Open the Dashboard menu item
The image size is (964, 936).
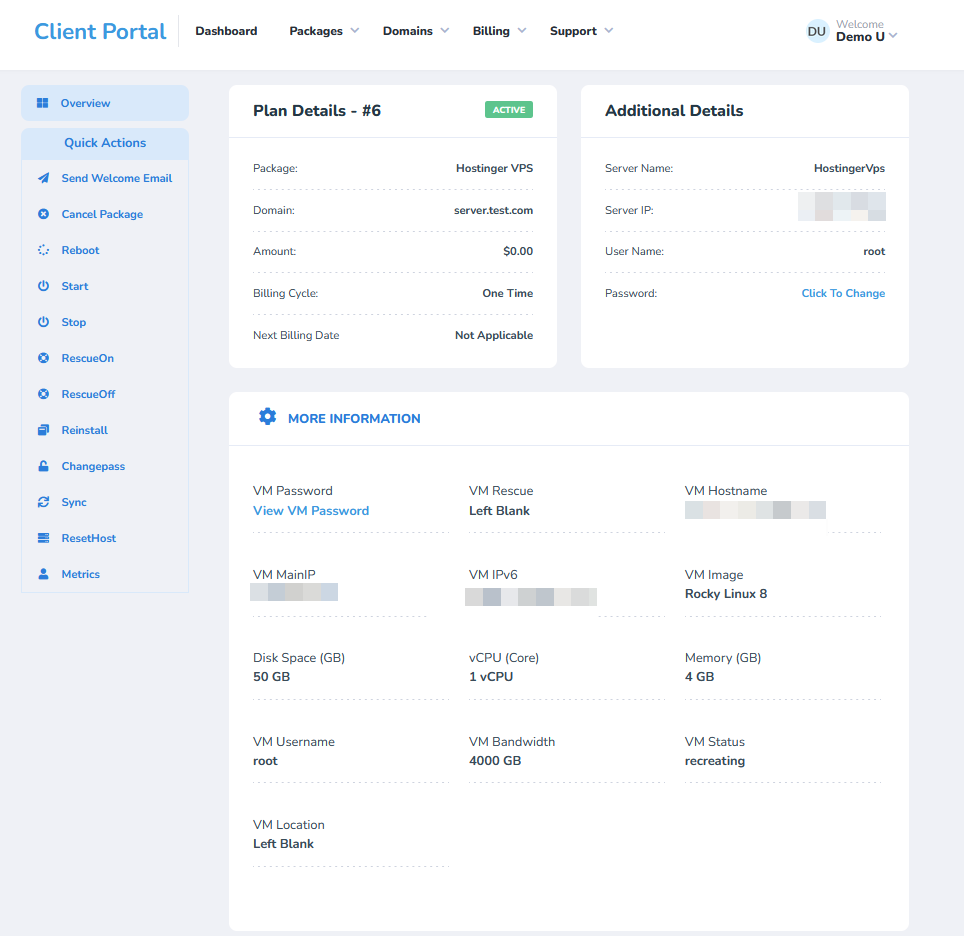(x=226, y=31)
